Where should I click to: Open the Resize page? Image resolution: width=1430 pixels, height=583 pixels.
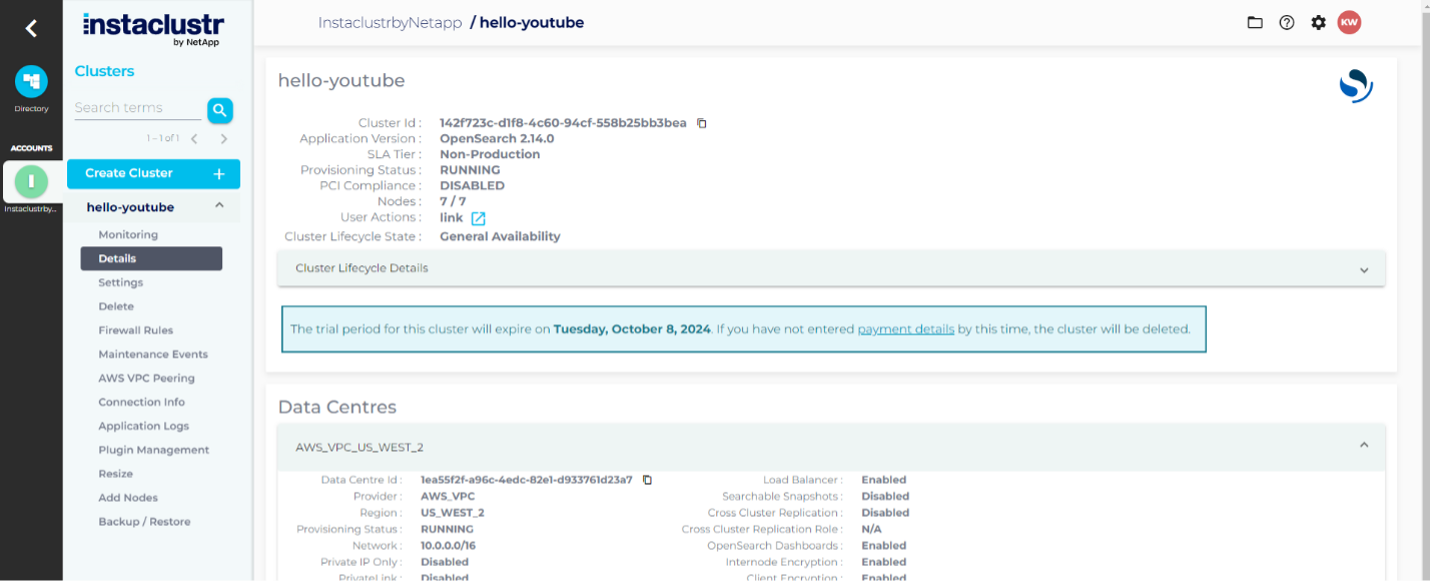pos(116,474)
